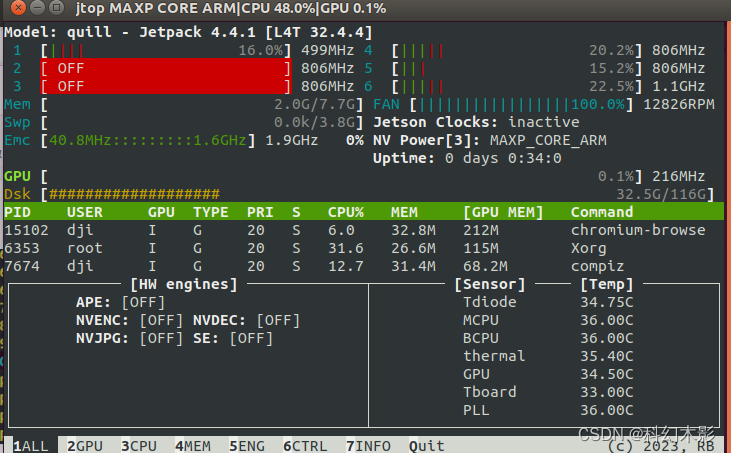Click the Command column header
Image resolution: width=731 pixels, height=453 pixels.
pos(602,212)
